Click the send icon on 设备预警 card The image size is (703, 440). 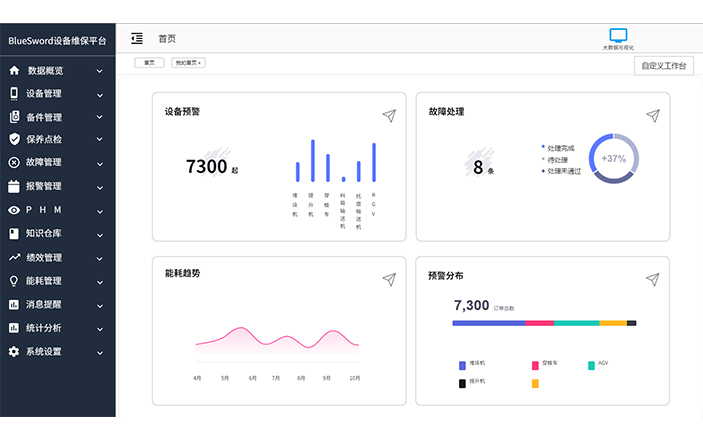tap(389, 116)
